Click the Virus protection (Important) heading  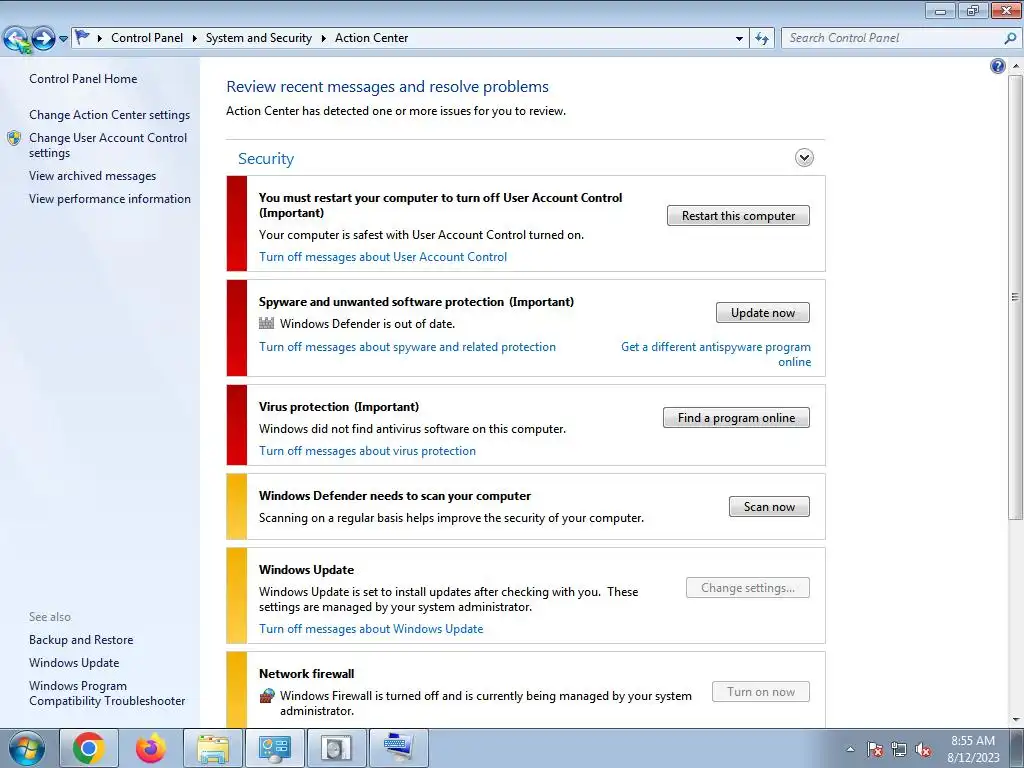click(x=338, y=407)
